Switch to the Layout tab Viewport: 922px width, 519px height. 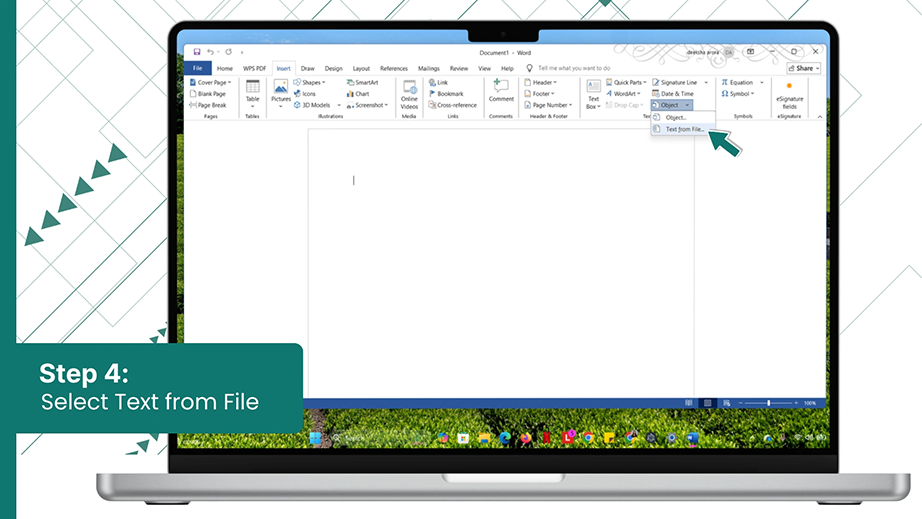361,68
